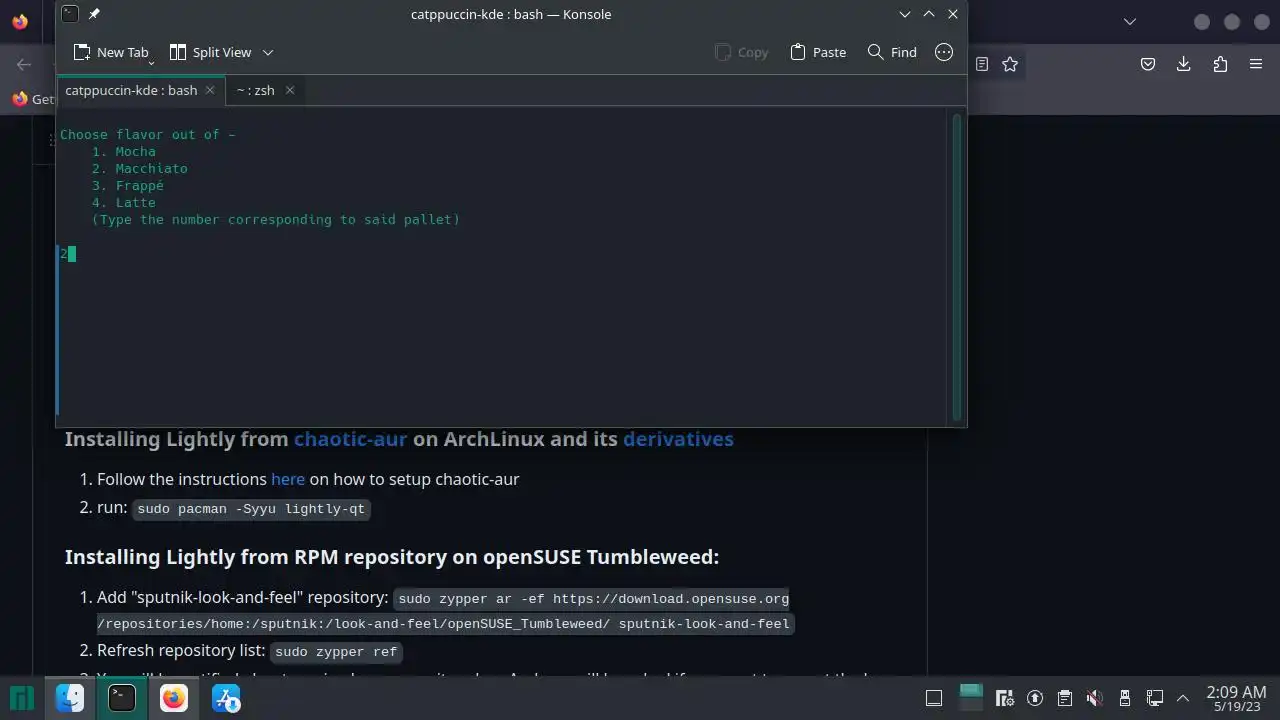Close the catppuccin-kde : bash tab
The image size is (1280, 720).
pyautogui.click(x=210, y=90)
